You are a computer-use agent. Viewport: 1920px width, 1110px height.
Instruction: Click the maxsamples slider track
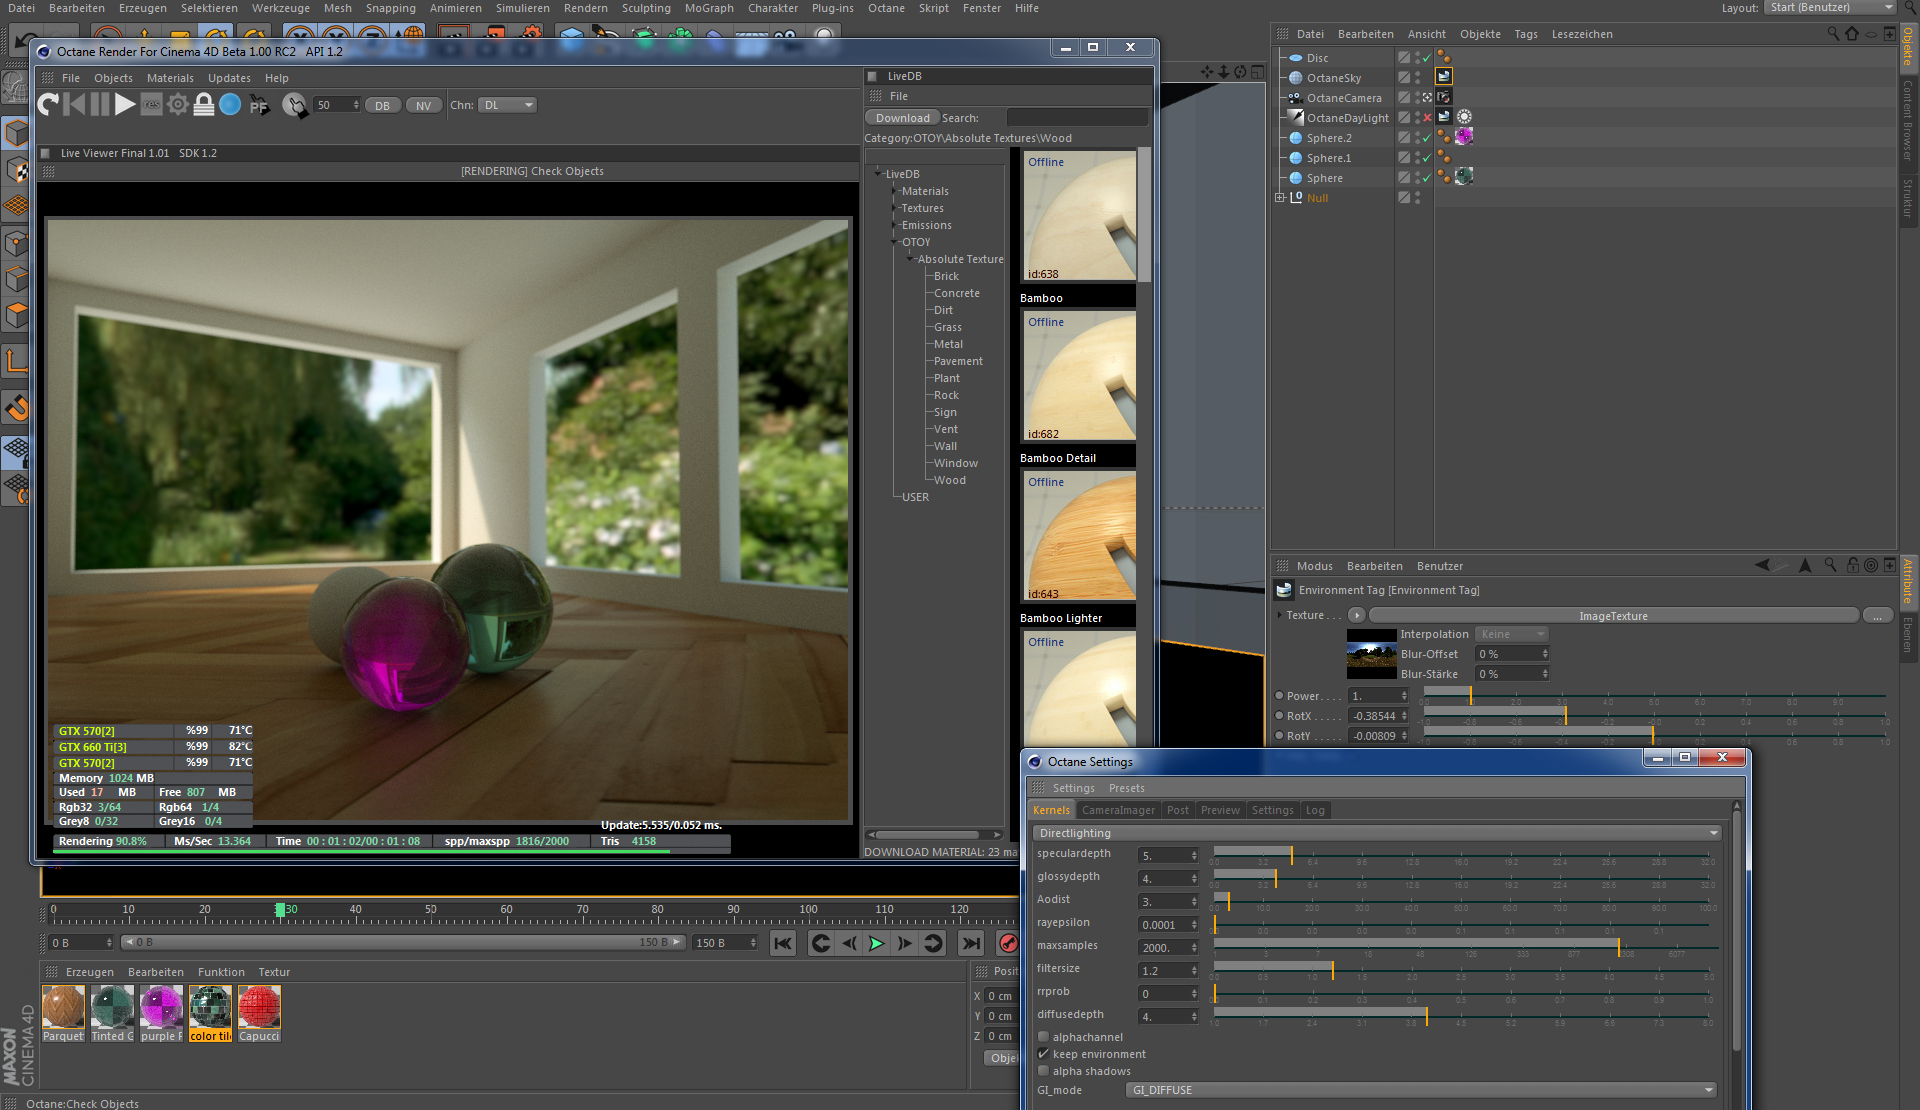click(1464, 946)
